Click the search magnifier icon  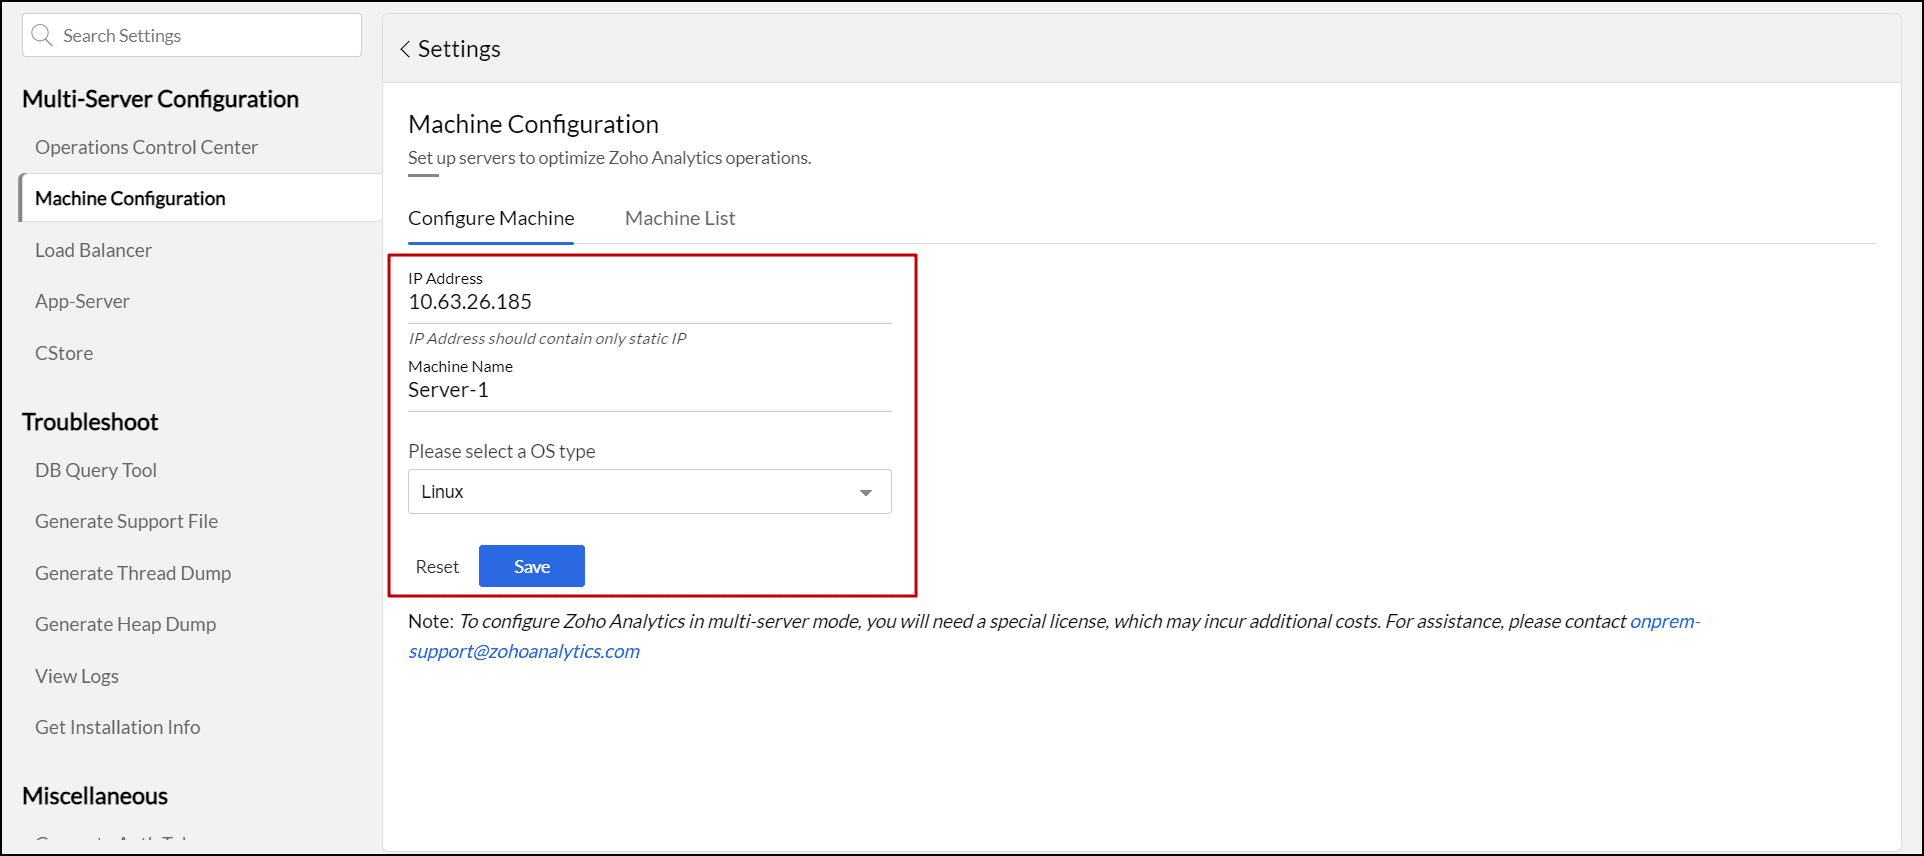(x=42, y=36)
